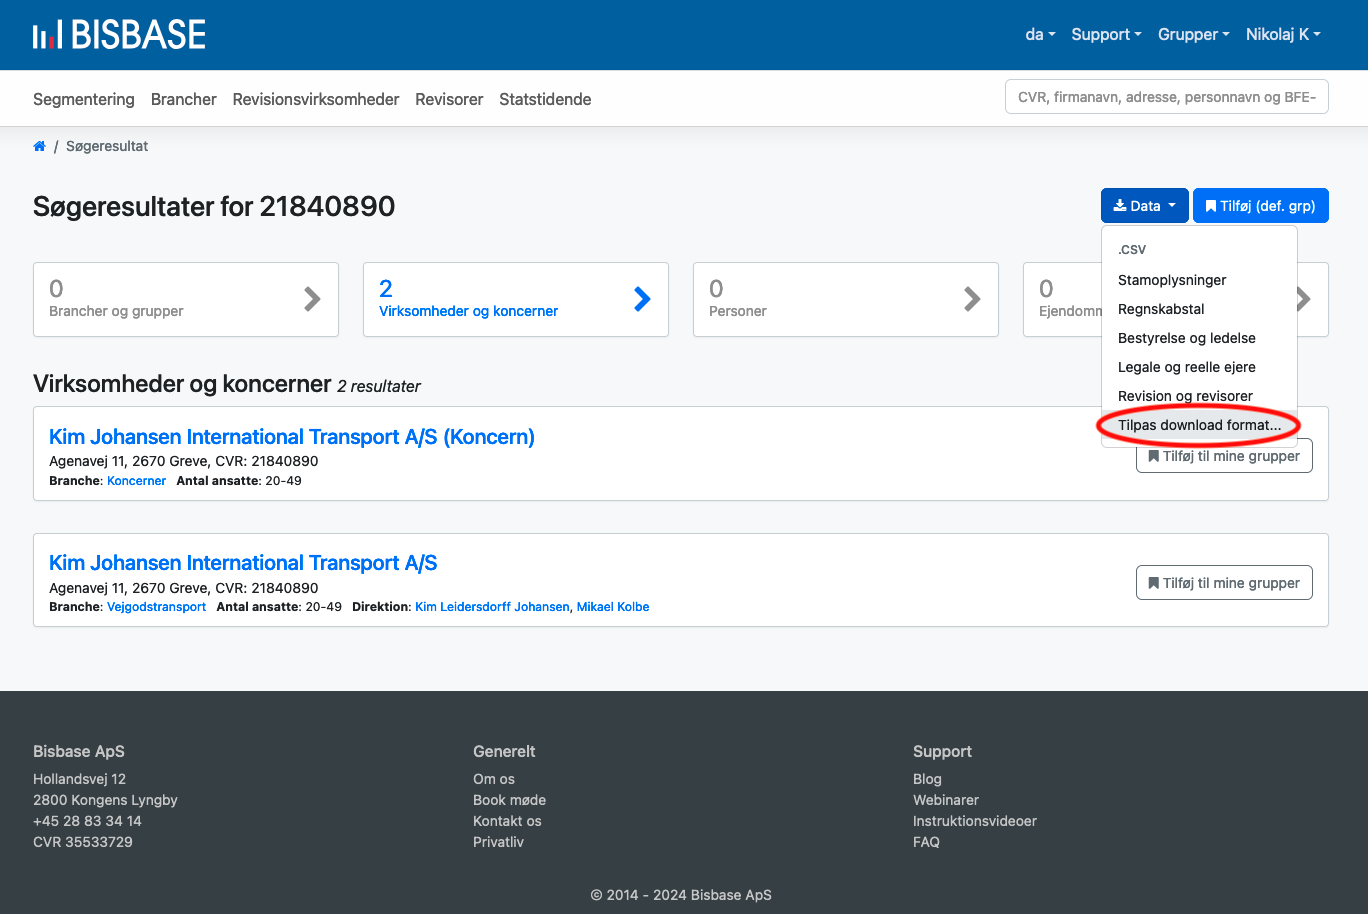1368x914 pixels.
Task: Open Om os footer link
Action: (x=494, y=779)
